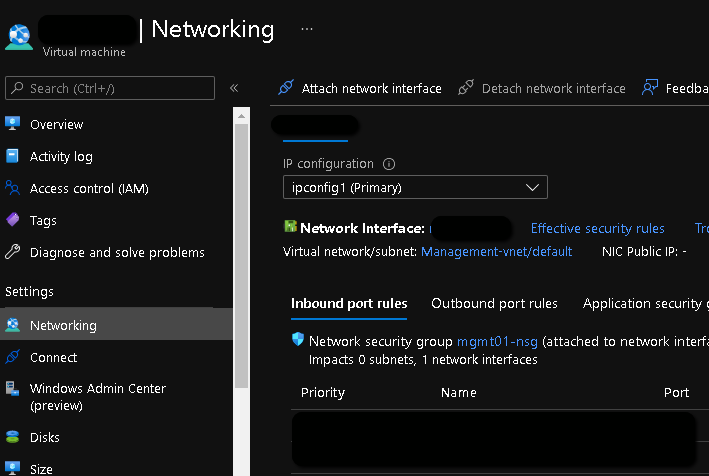
Task: Click the IP configuration info icon
Action: coord(389,164)
